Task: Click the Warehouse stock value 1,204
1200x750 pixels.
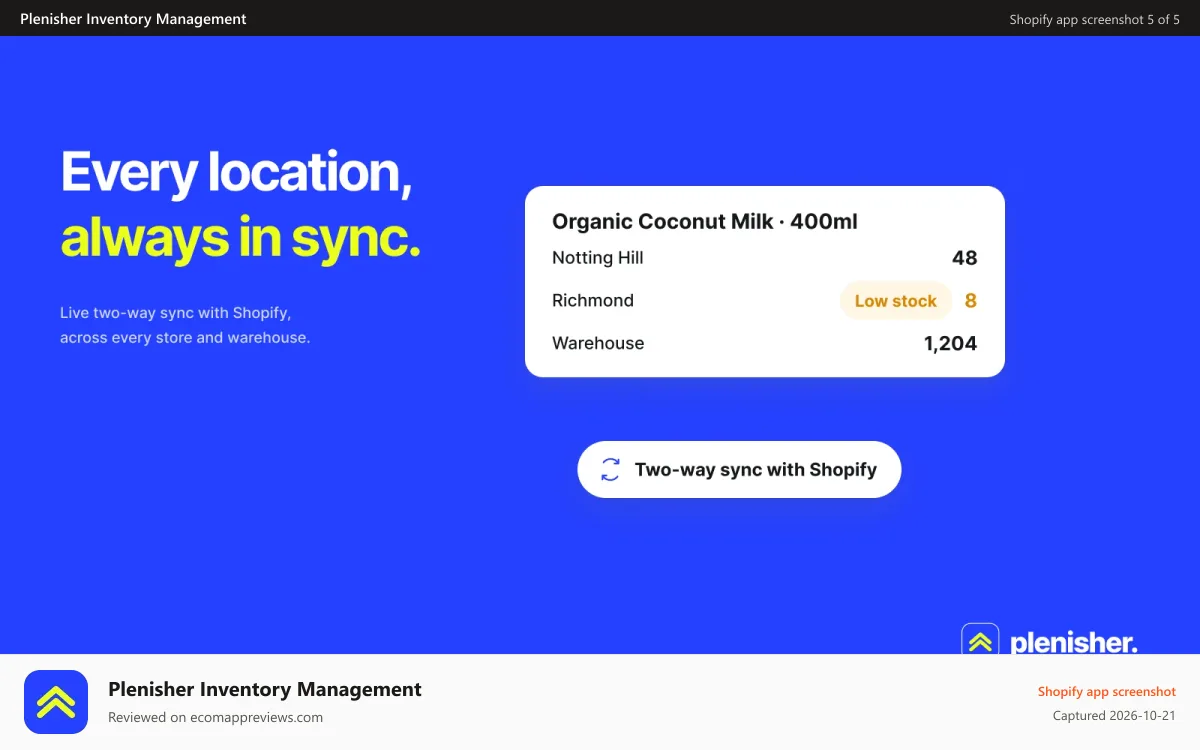Action: (x=950, y=344)
